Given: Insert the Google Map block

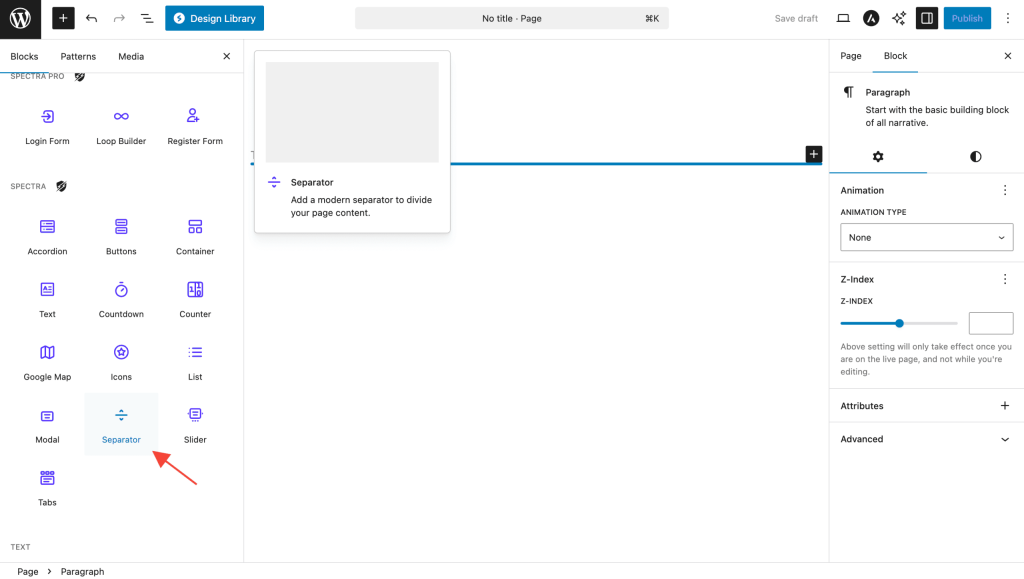Looking at the screenshot, I should (47, 361).
